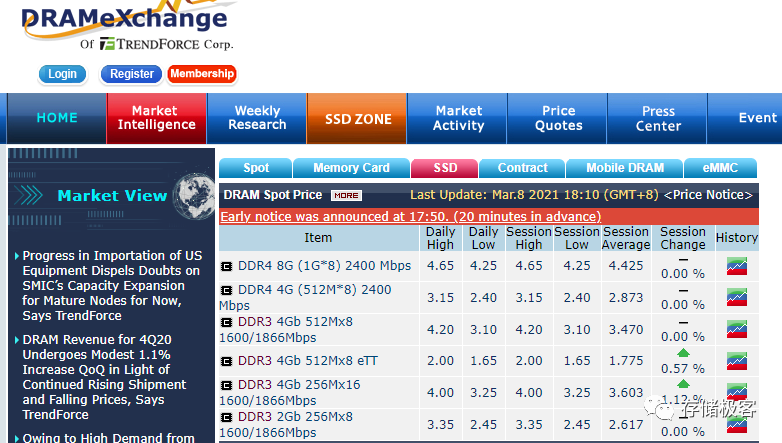Go to HOME in navigation bar
Viewport: 782px width, 443px height.
click(x=57, y=118)
